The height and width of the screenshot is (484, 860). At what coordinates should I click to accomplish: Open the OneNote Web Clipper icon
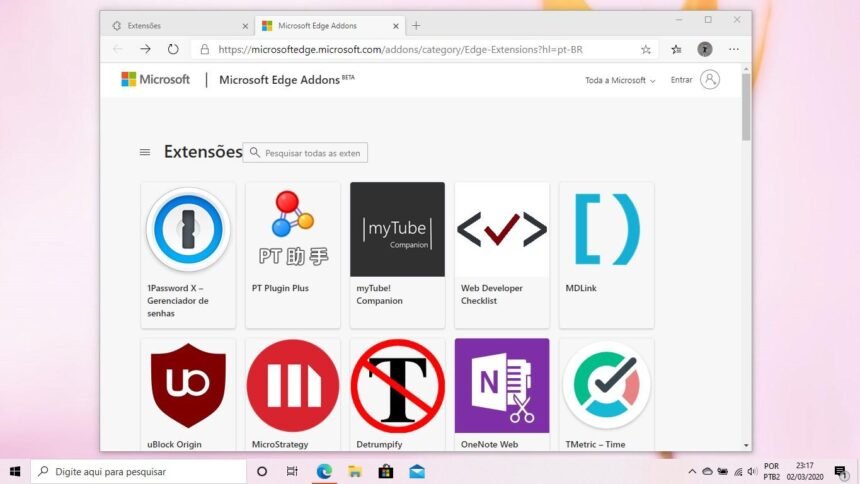point(502,386)
